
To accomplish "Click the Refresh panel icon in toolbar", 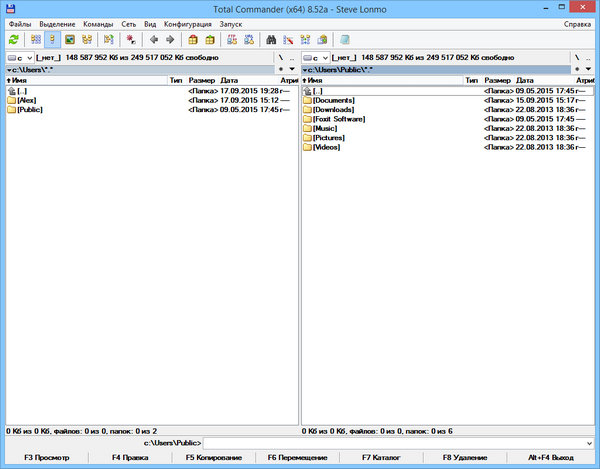I will 13,40.
